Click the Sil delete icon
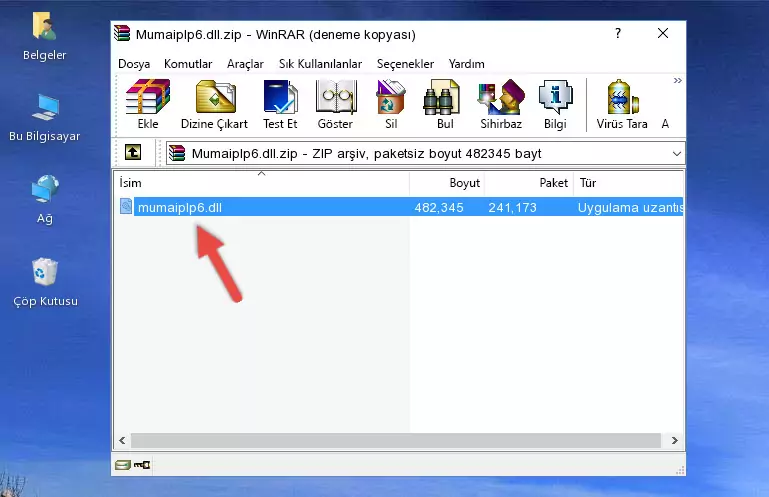 point(391,105)
